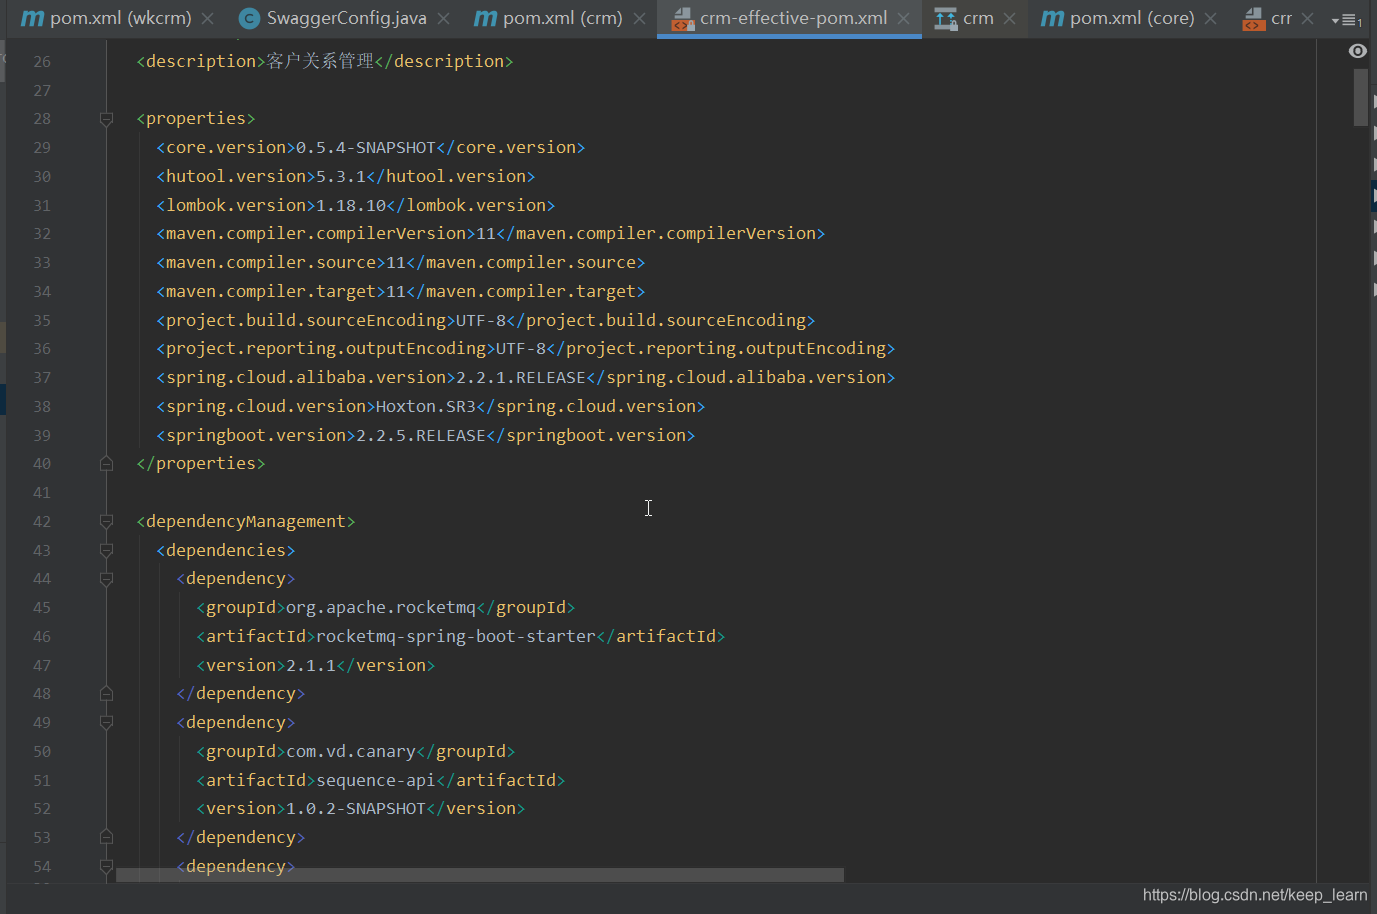Click the sourceEncoding value UTF-8 on line 35

pos(481,320)
